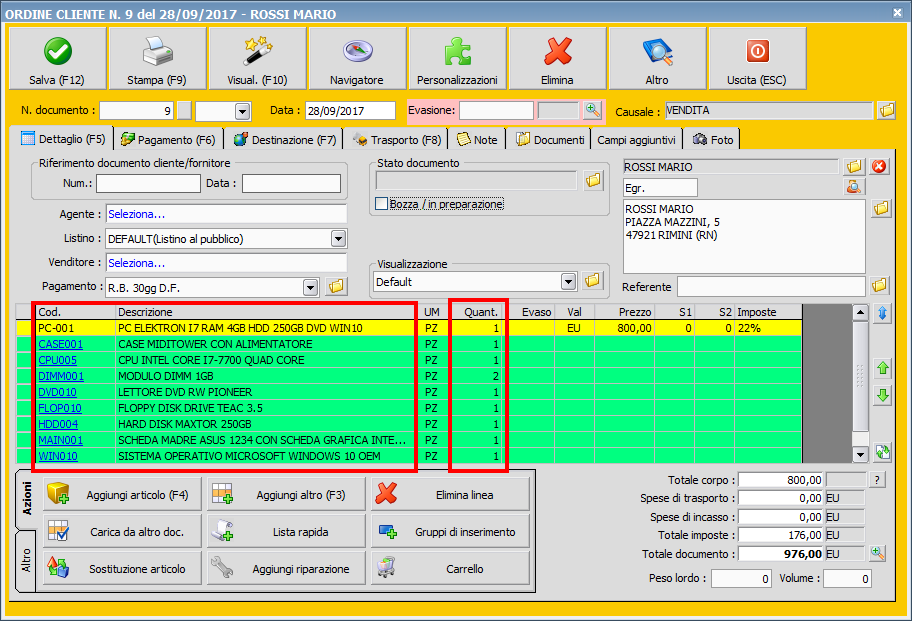This screenshot has height=621, width=912.
Task: Open Visual. (F10) preview
Action: (257, 59)
